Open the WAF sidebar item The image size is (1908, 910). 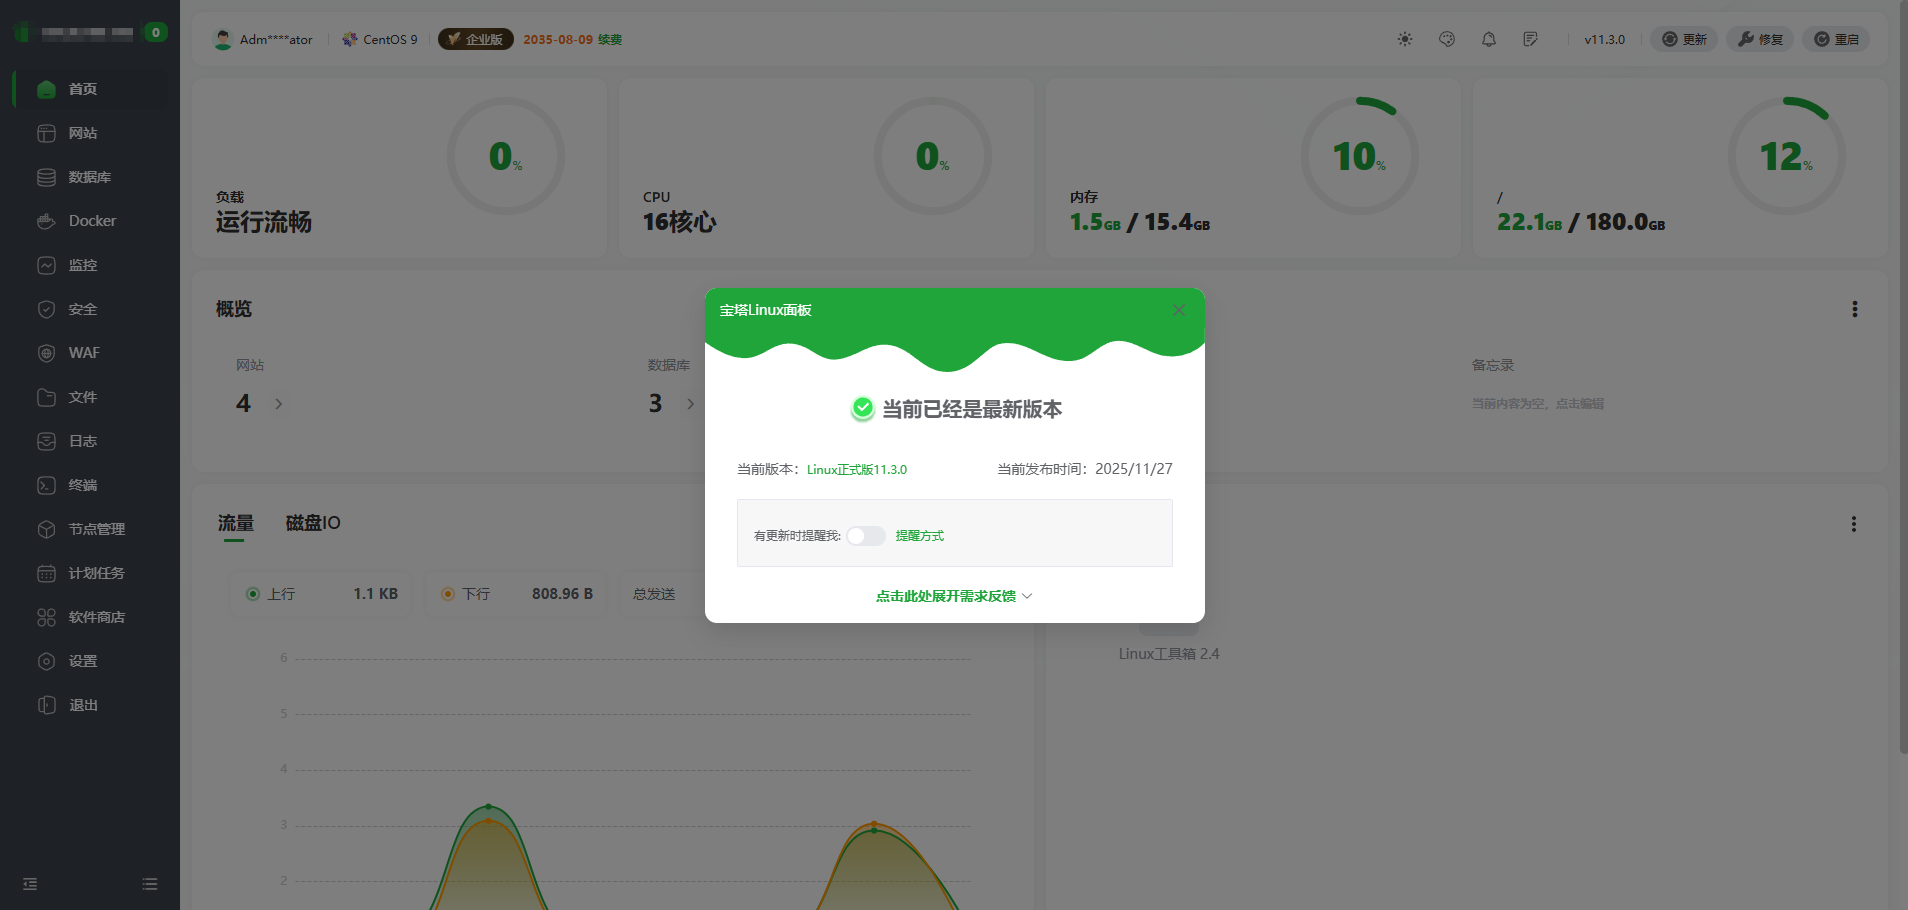(x=83, y=353)
